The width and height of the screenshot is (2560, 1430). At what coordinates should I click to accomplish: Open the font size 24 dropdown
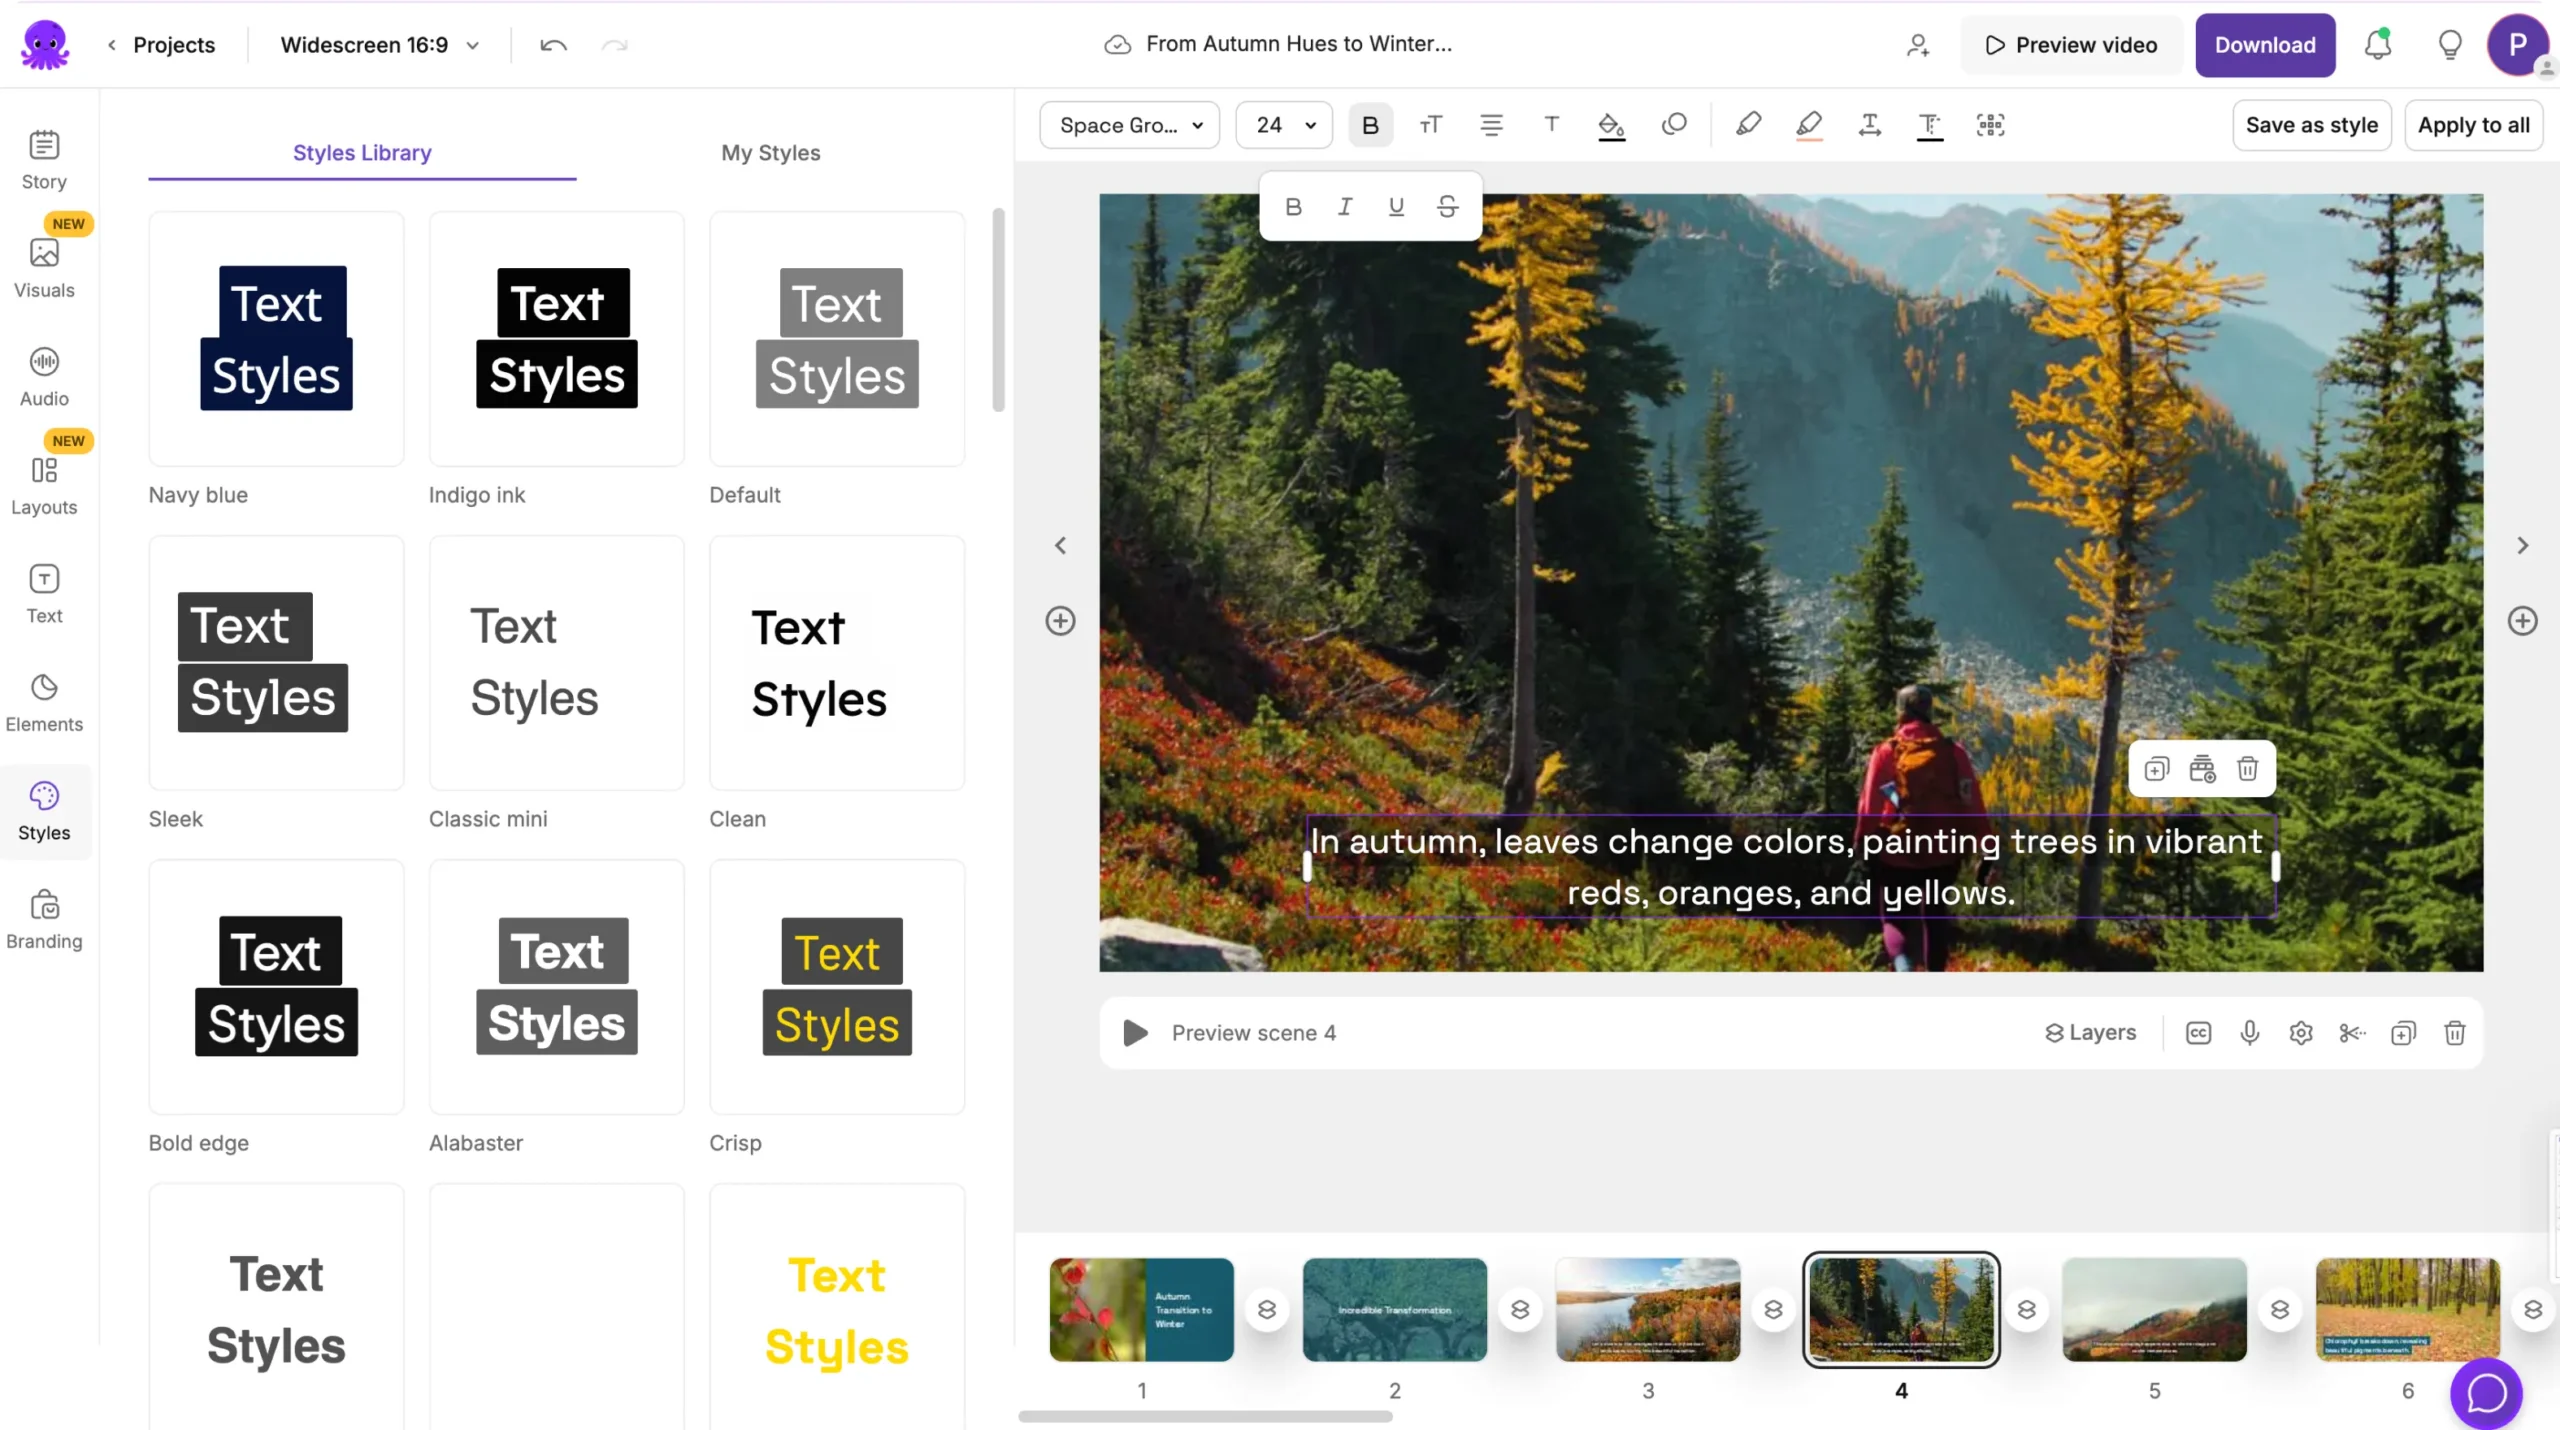(1284, 125)
